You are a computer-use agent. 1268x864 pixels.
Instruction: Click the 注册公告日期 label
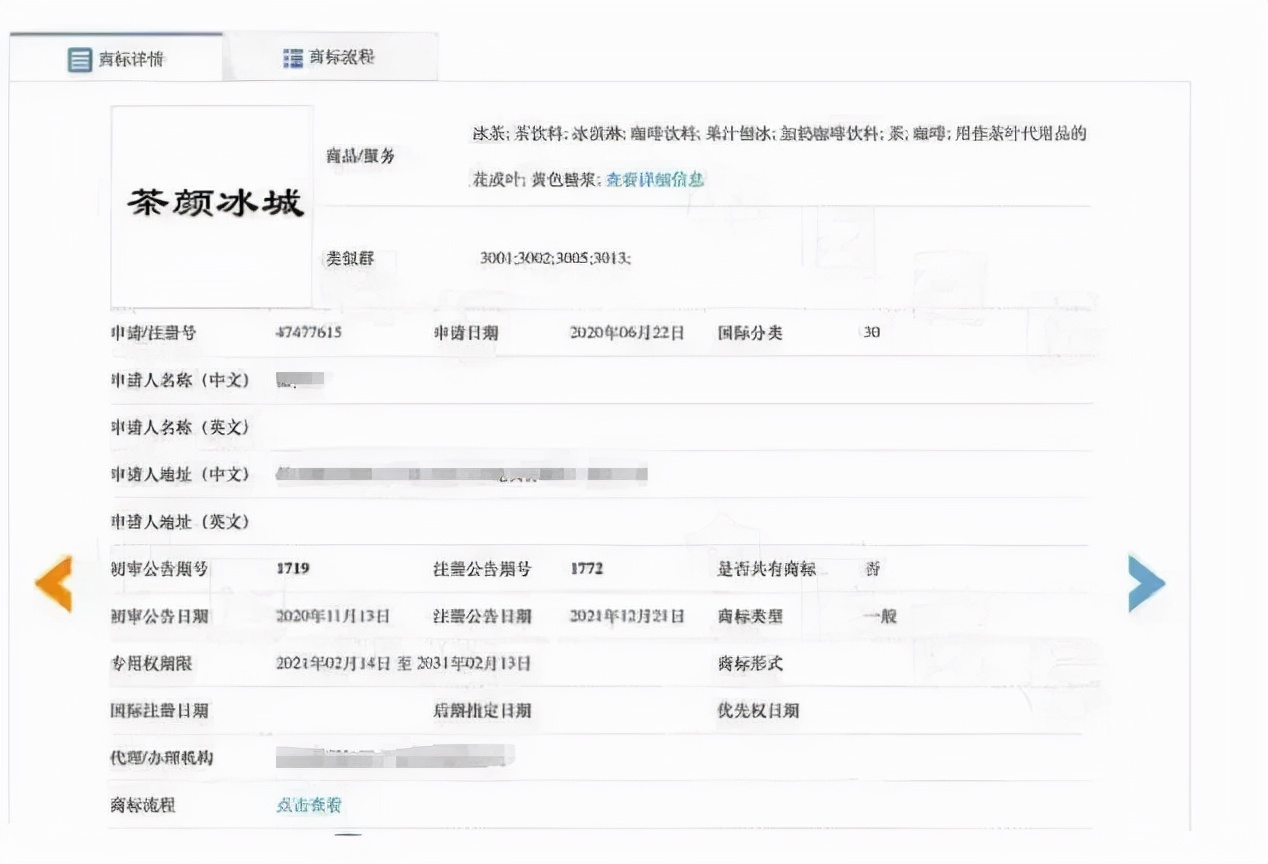(x=482, y=616)
